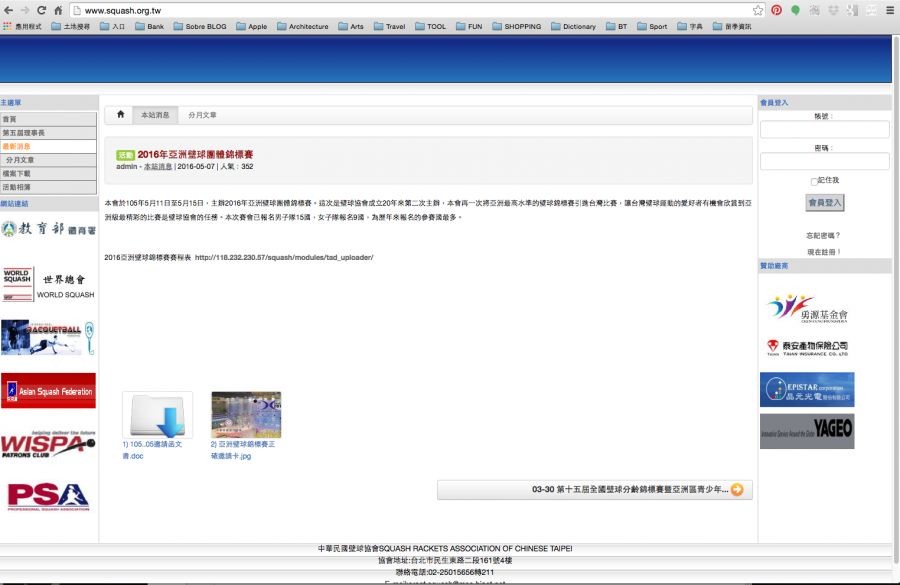Open the browser home page icon
Image resolution: width=900 pixels, height=585 pixels.
pos(58,10)
